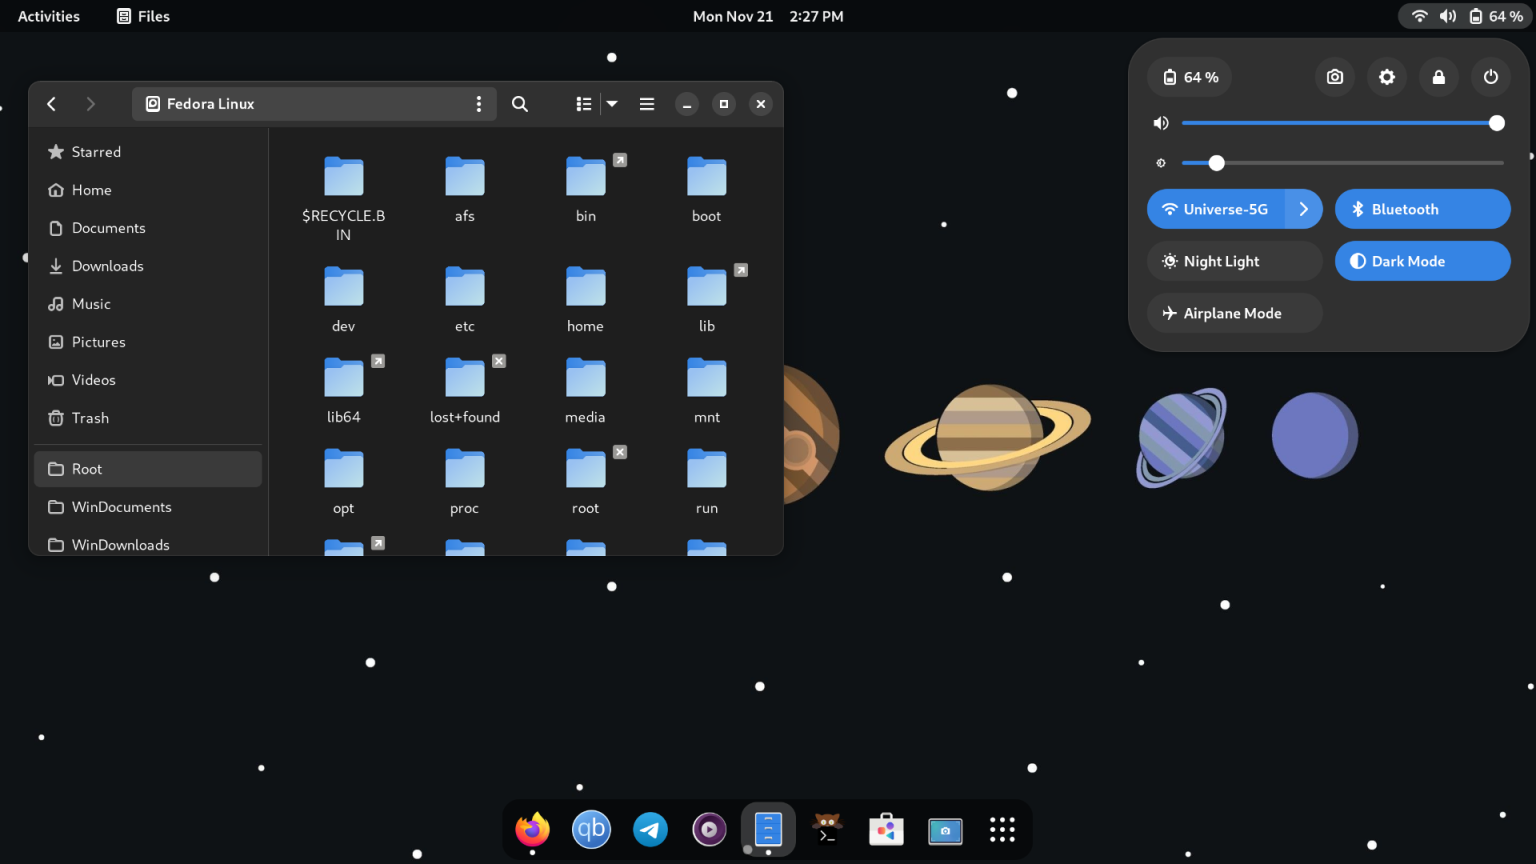Expand Universe-5G network options

coord(1303,209)
